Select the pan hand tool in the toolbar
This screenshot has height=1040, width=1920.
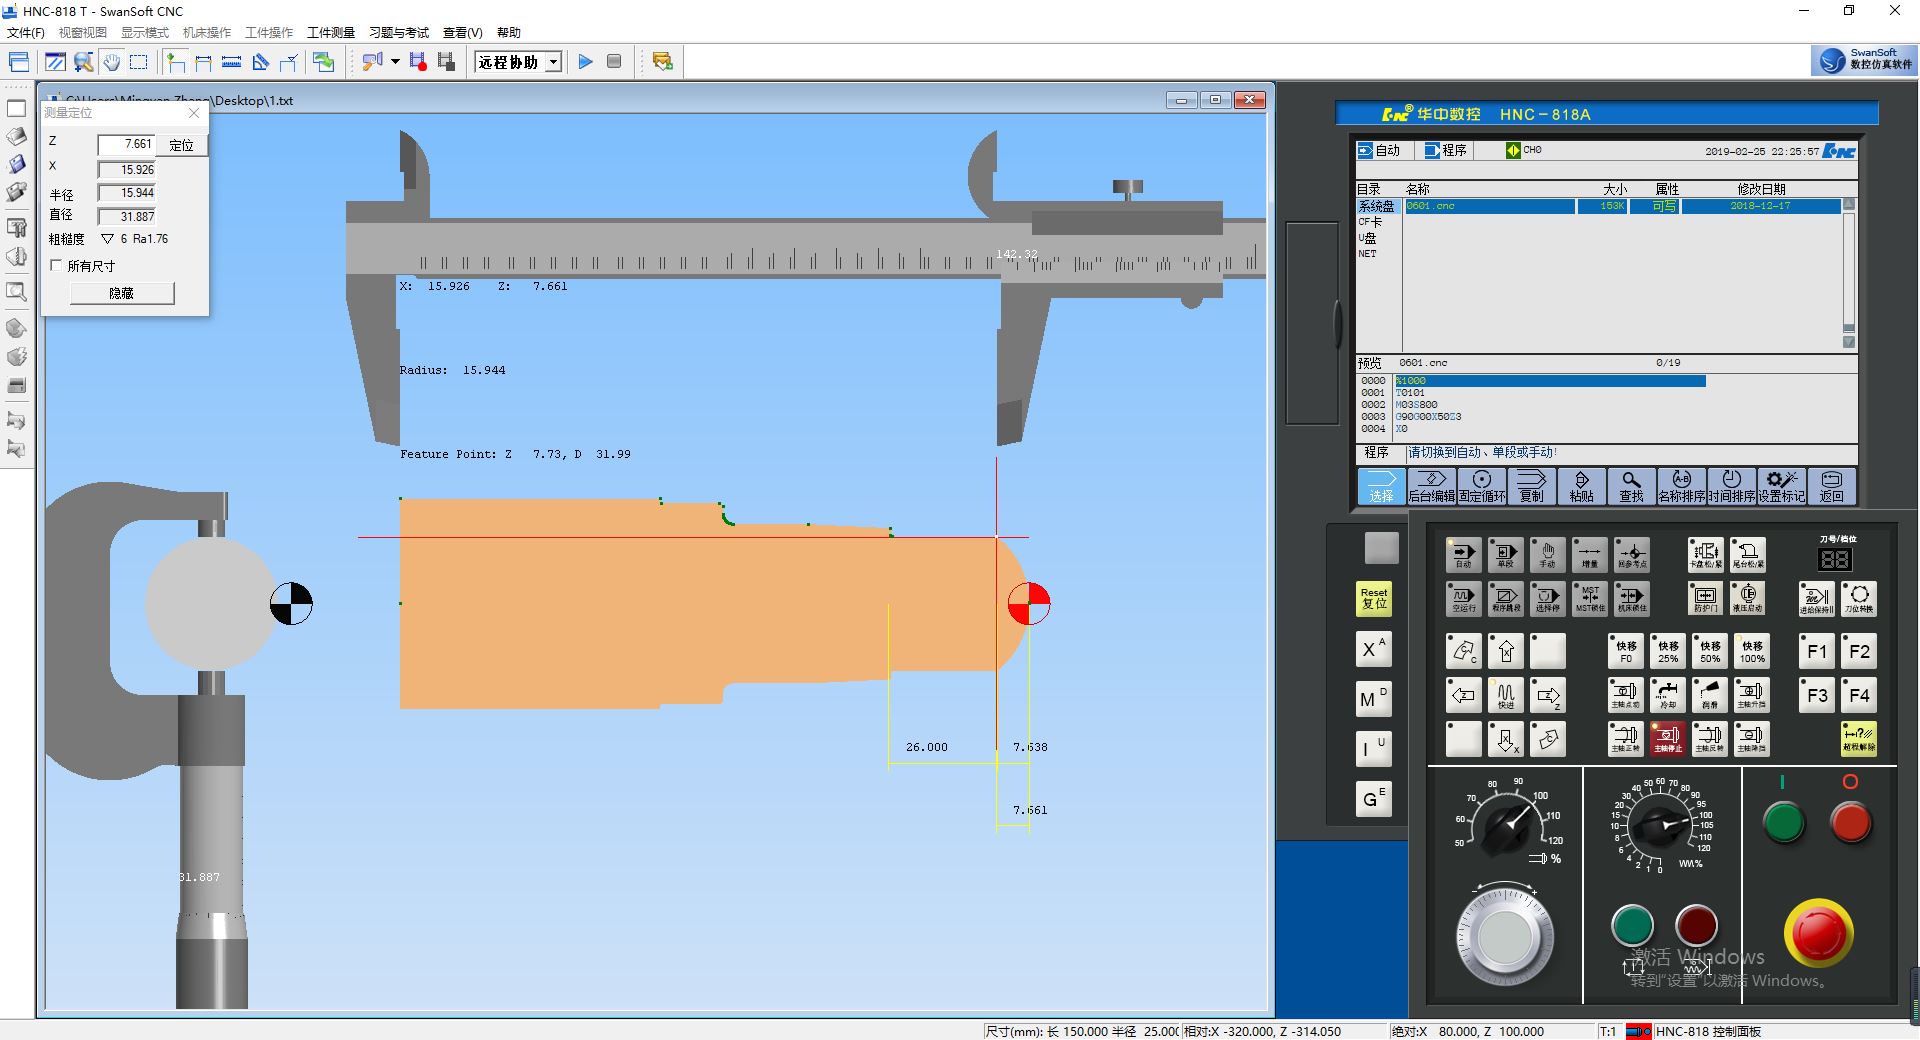pos(111,62)
